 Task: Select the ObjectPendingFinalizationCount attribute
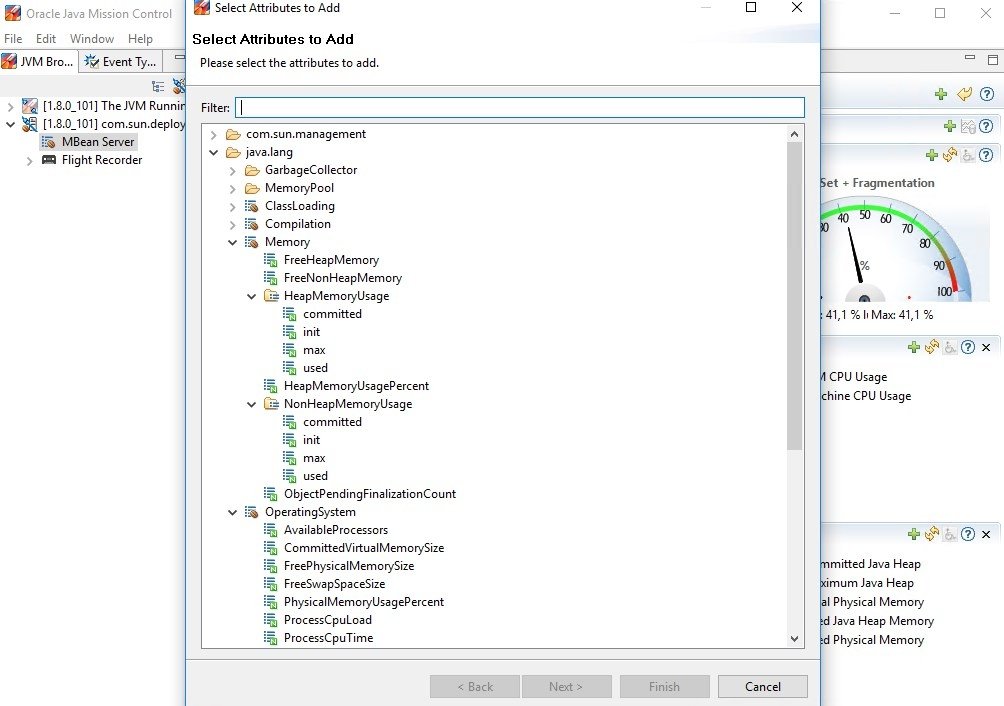[370, 494]
